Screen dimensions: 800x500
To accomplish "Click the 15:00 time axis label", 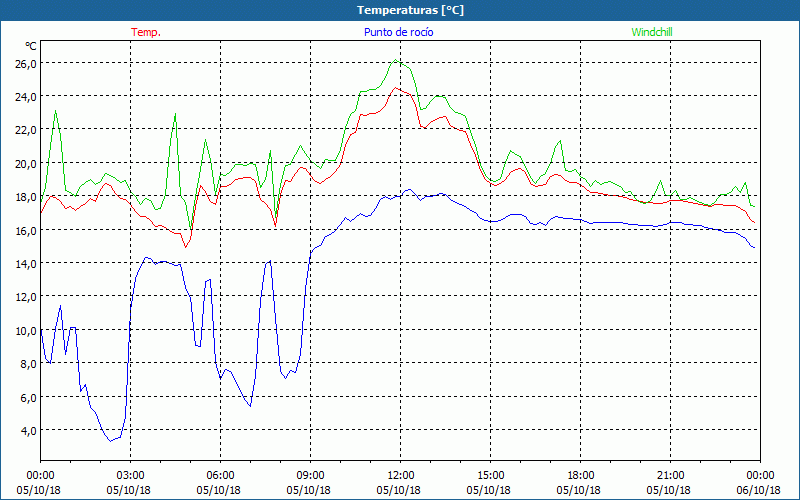I will pos(491,476).
